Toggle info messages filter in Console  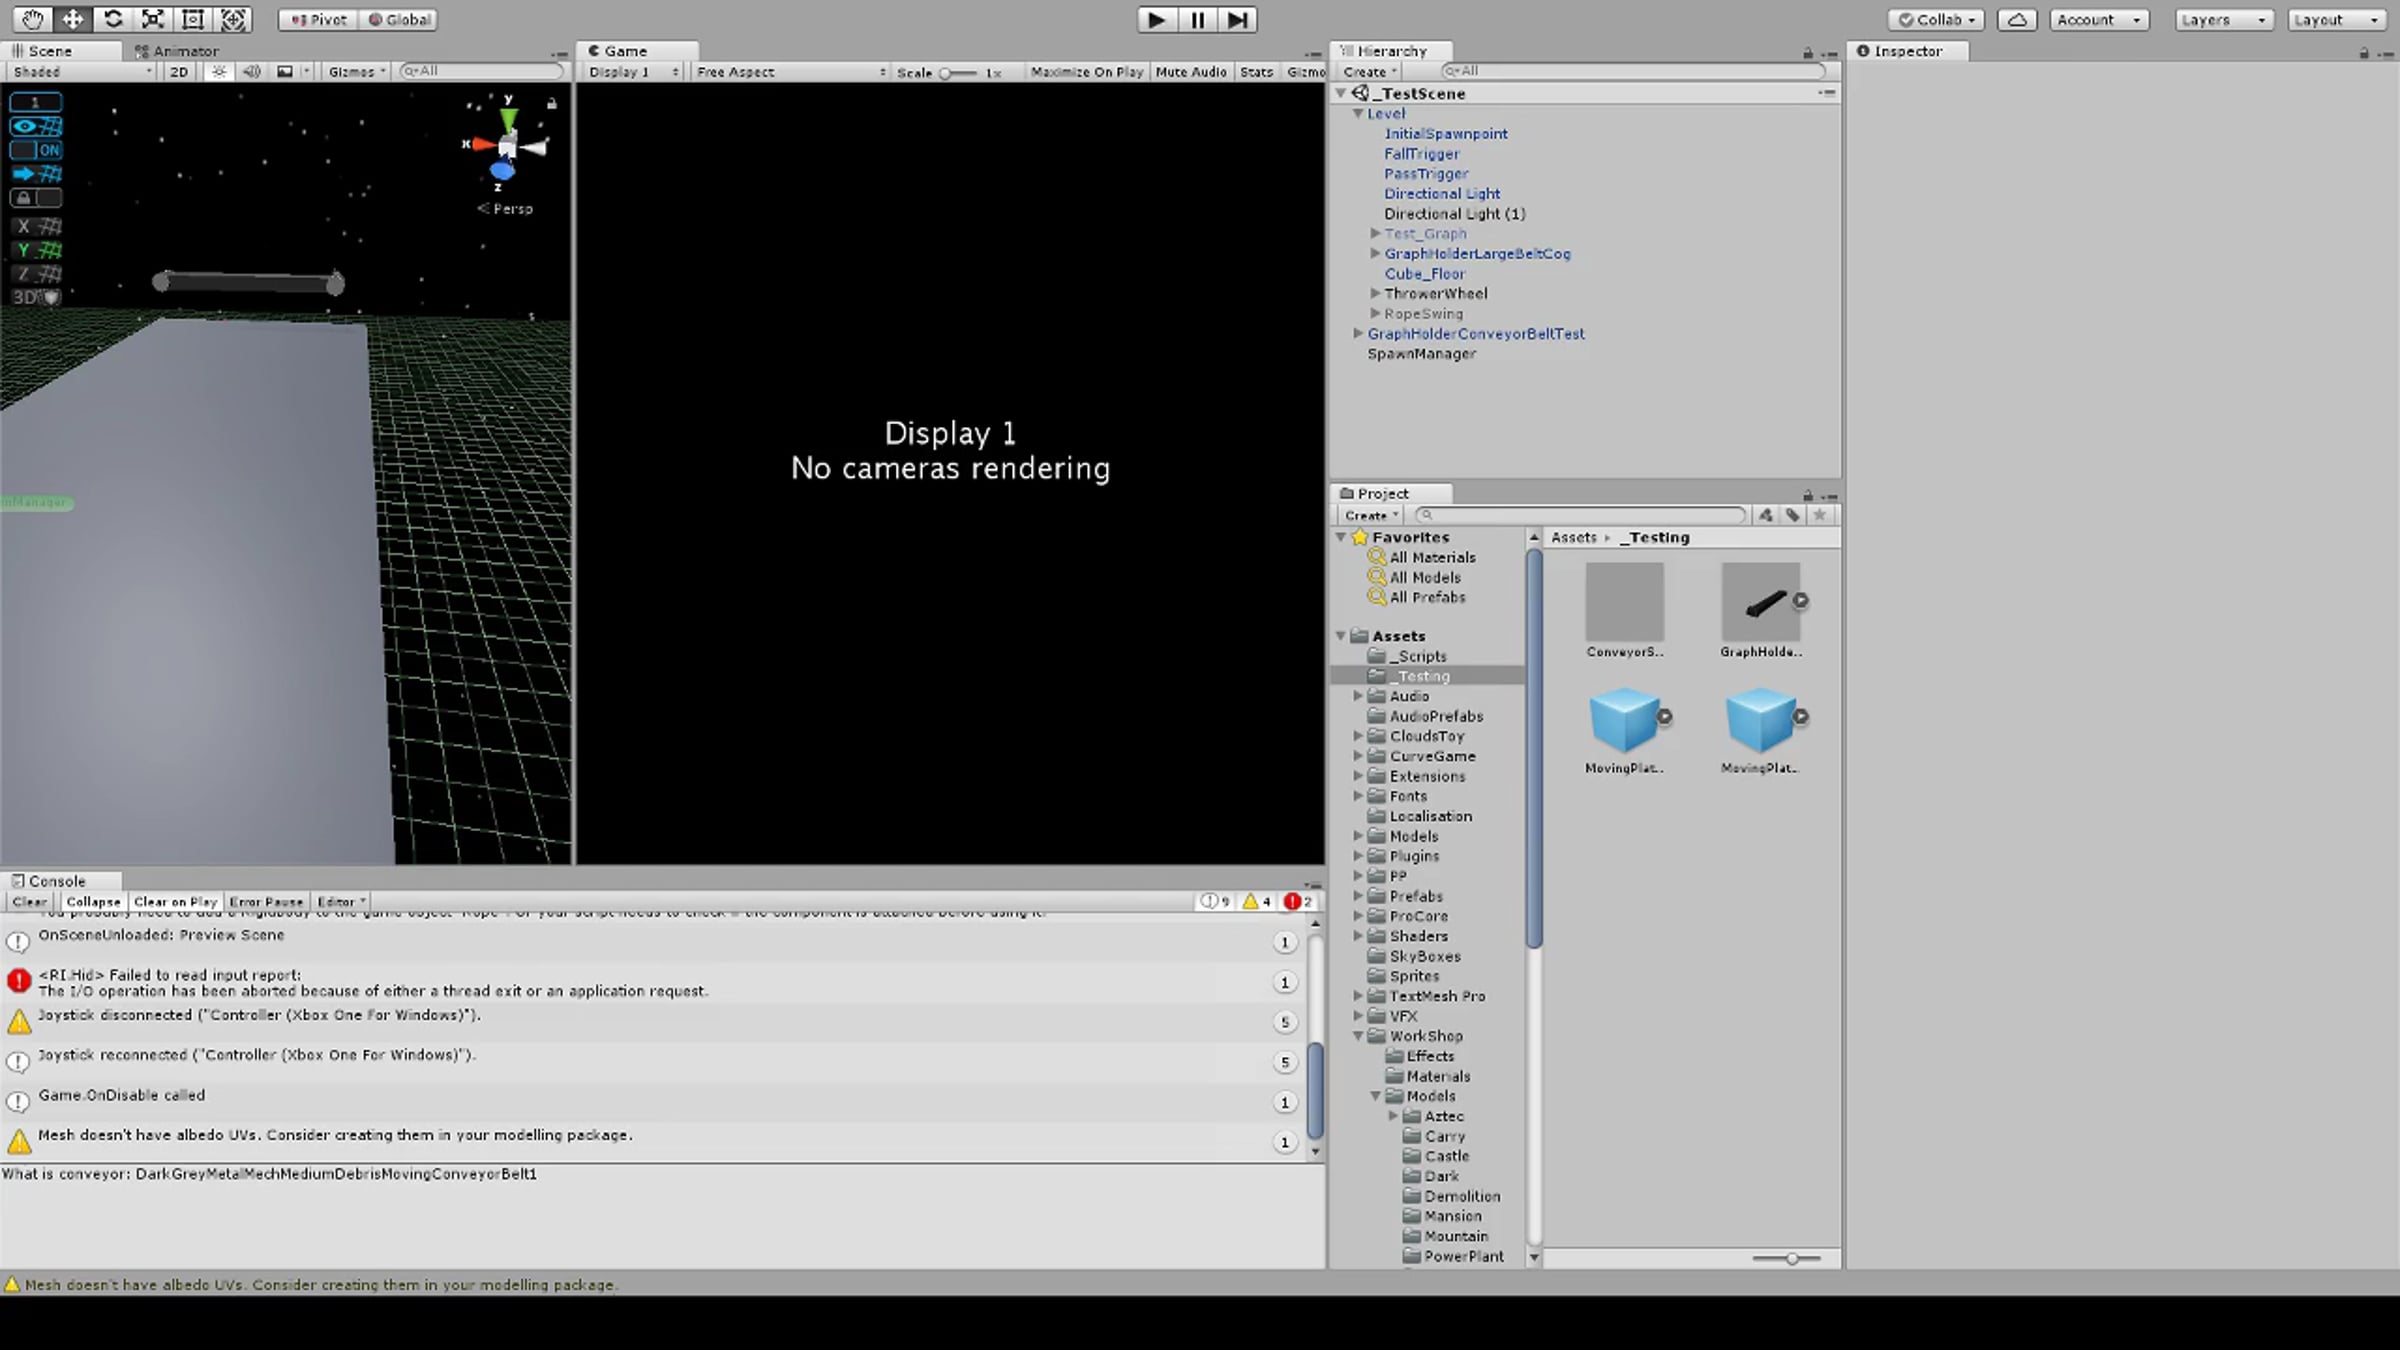[1216, 901]
